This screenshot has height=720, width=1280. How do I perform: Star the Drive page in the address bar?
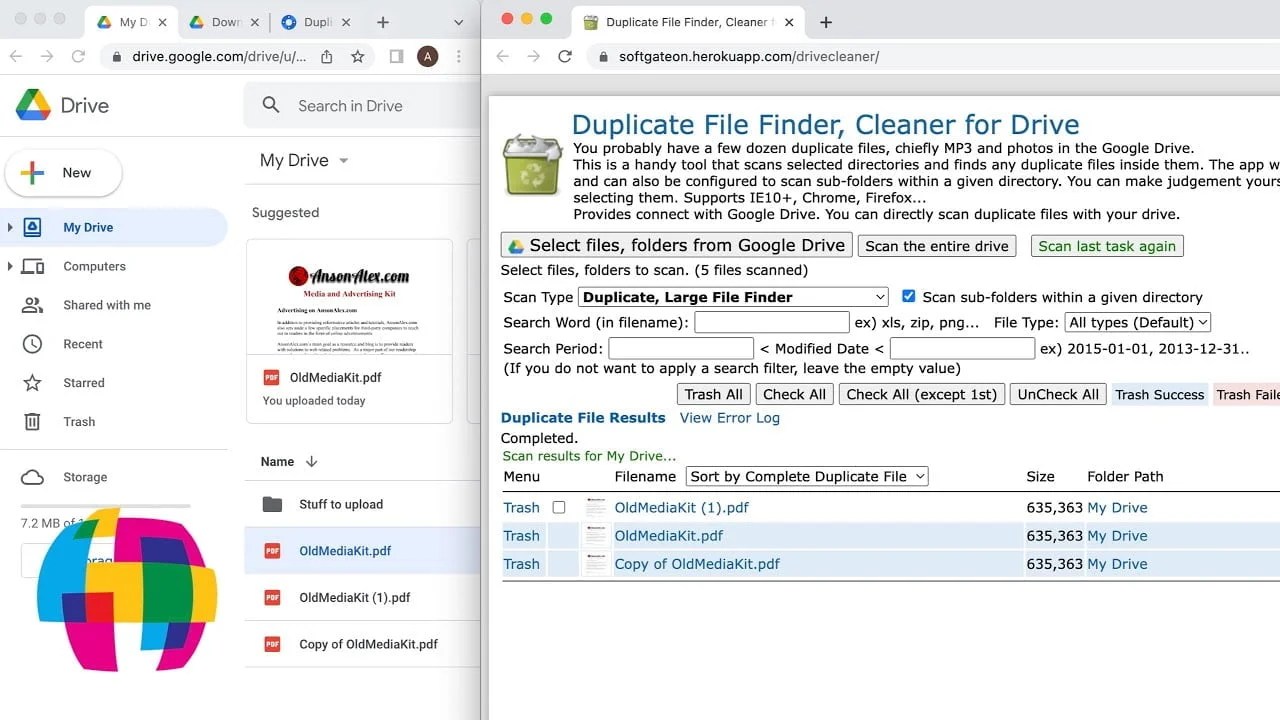coord(358,57)
